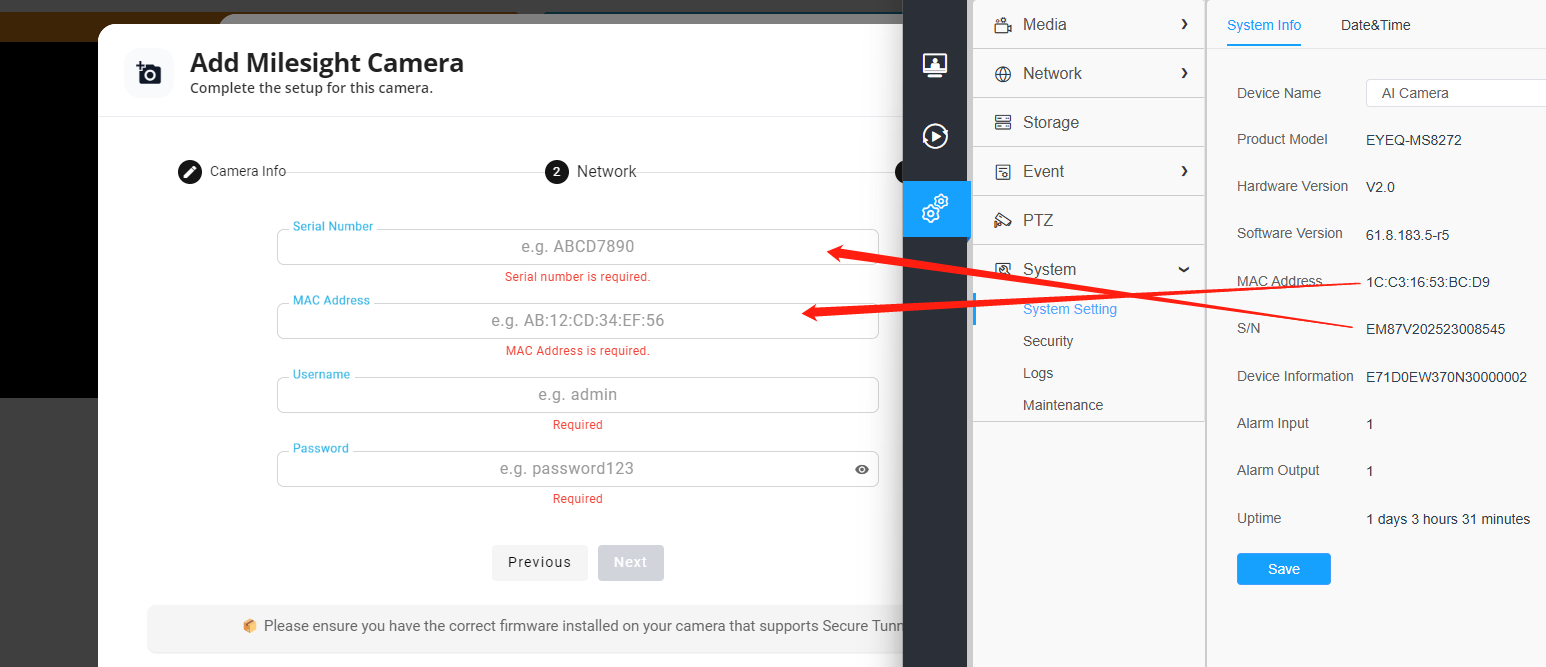Select the MAC address value 1C:C3:16:53:BC:D9
The image size is (1546, 667).
[x=1428, y=282]
